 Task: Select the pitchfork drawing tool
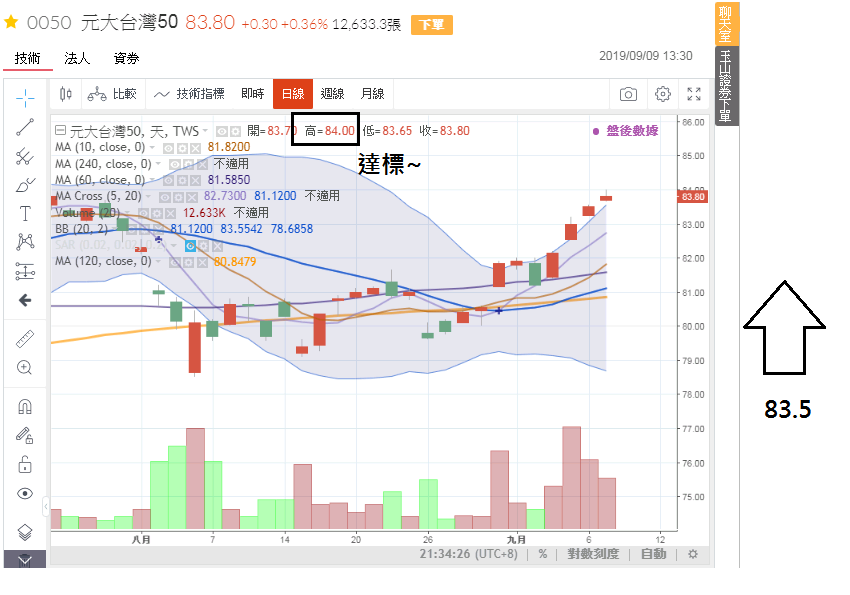coord(25,157)
